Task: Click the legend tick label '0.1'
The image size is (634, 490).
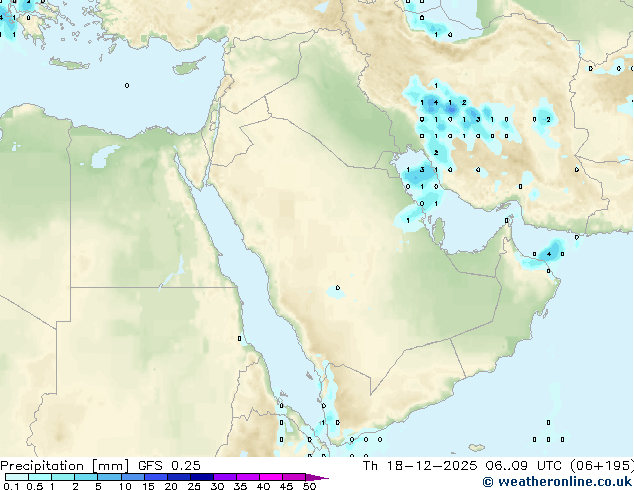Action: [11, 486]
